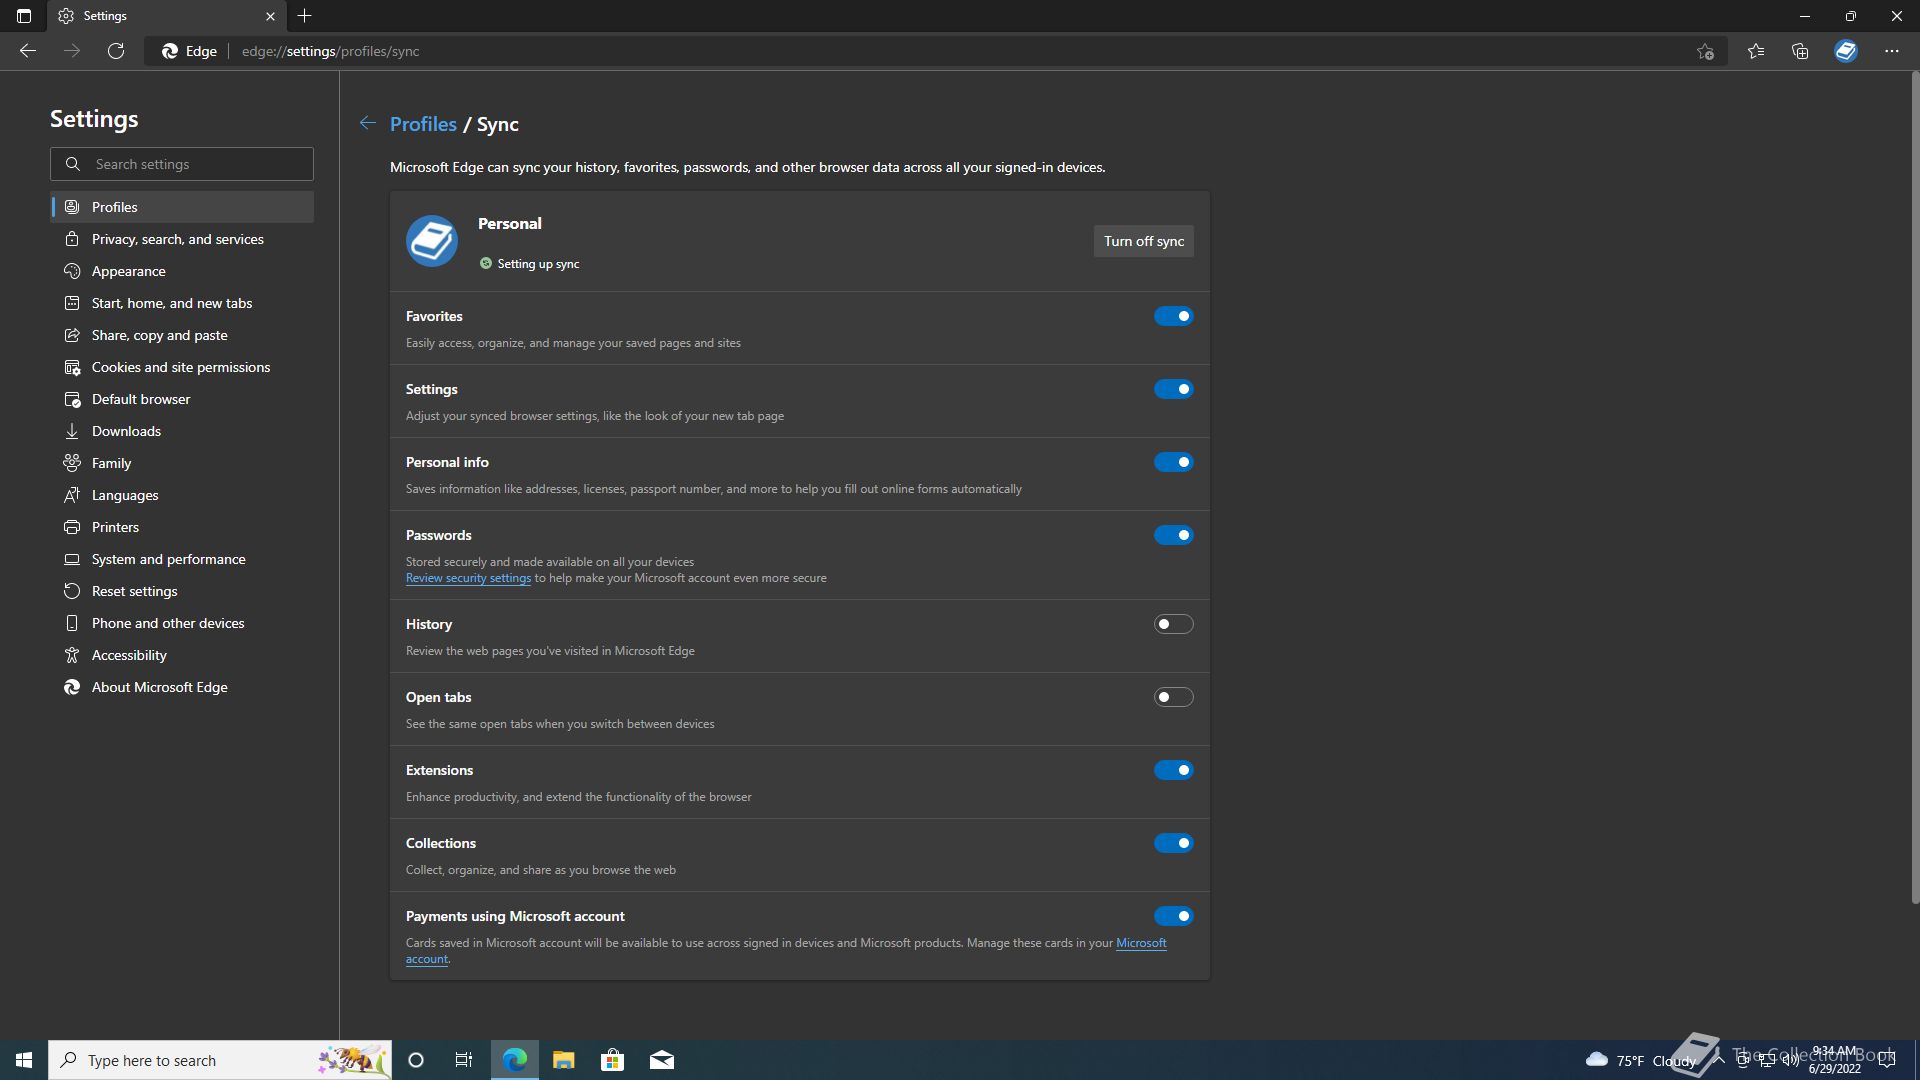Open the Collections toolbar icon
The height and width of the screenshot is (1080, 1920).
(1800, 51)
